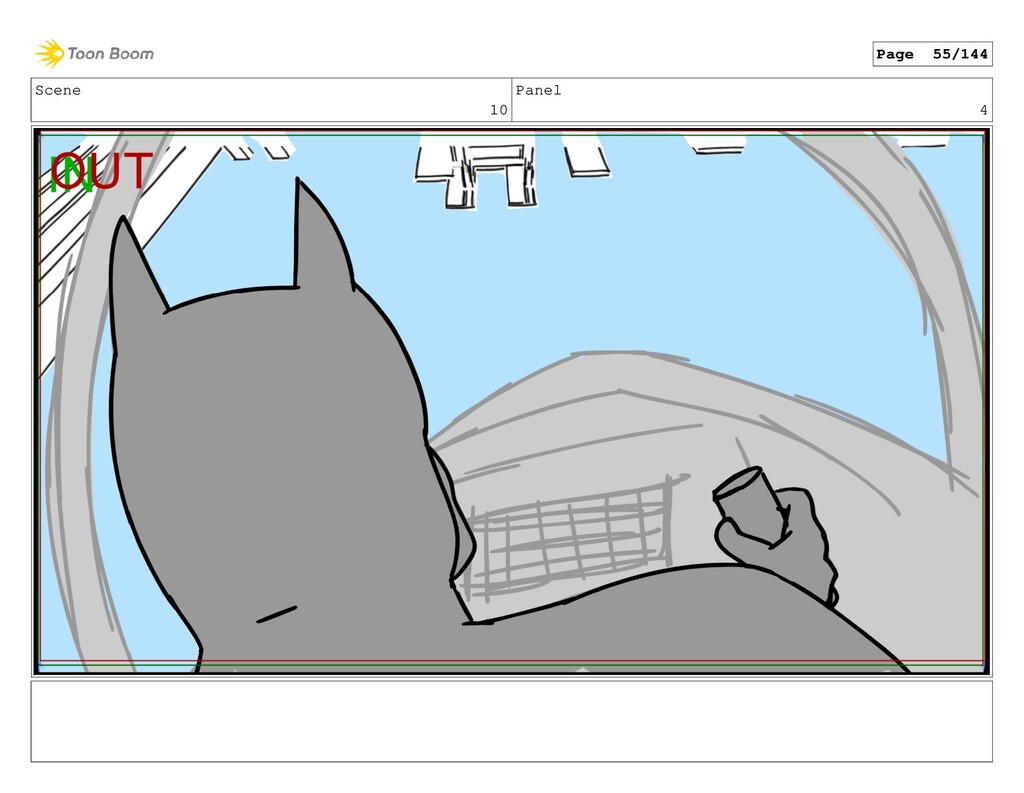Click the scene number 10
1024x793 pixels.
(x=498, y=110)
